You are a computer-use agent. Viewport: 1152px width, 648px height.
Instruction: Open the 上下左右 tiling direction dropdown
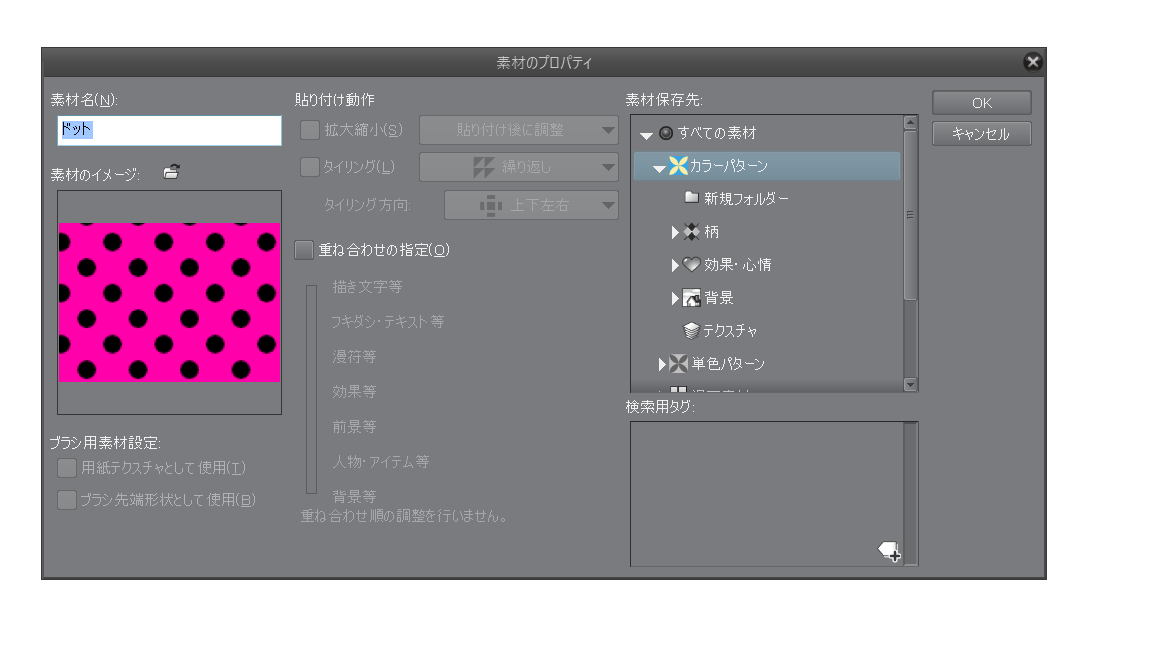[x=531, y=205]
